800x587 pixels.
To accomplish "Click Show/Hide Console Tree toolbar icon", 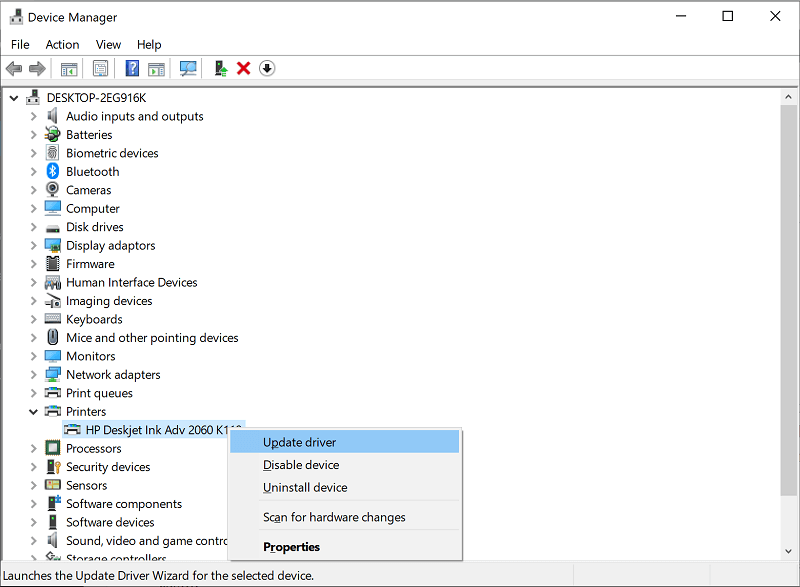I will tap(69, 68).
